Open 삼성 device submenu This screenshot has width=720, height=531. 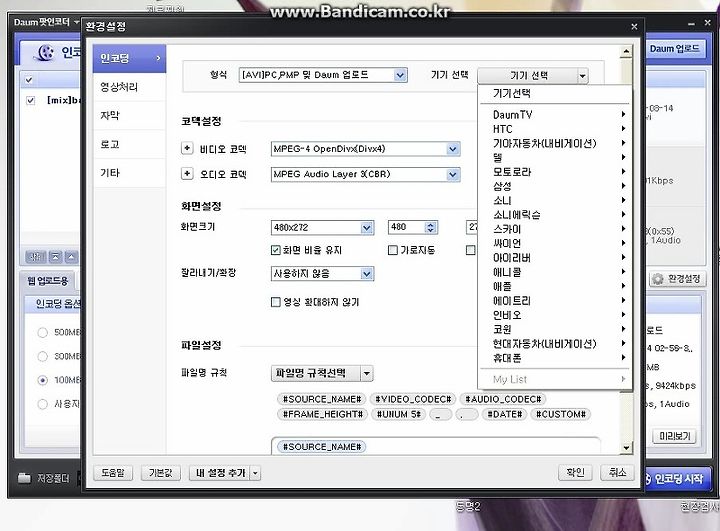coord(555,186)
